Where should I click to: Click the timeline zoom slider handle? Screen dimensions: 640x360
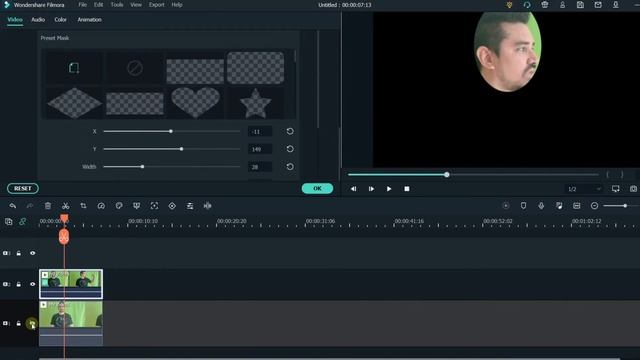tap(625, 206)
